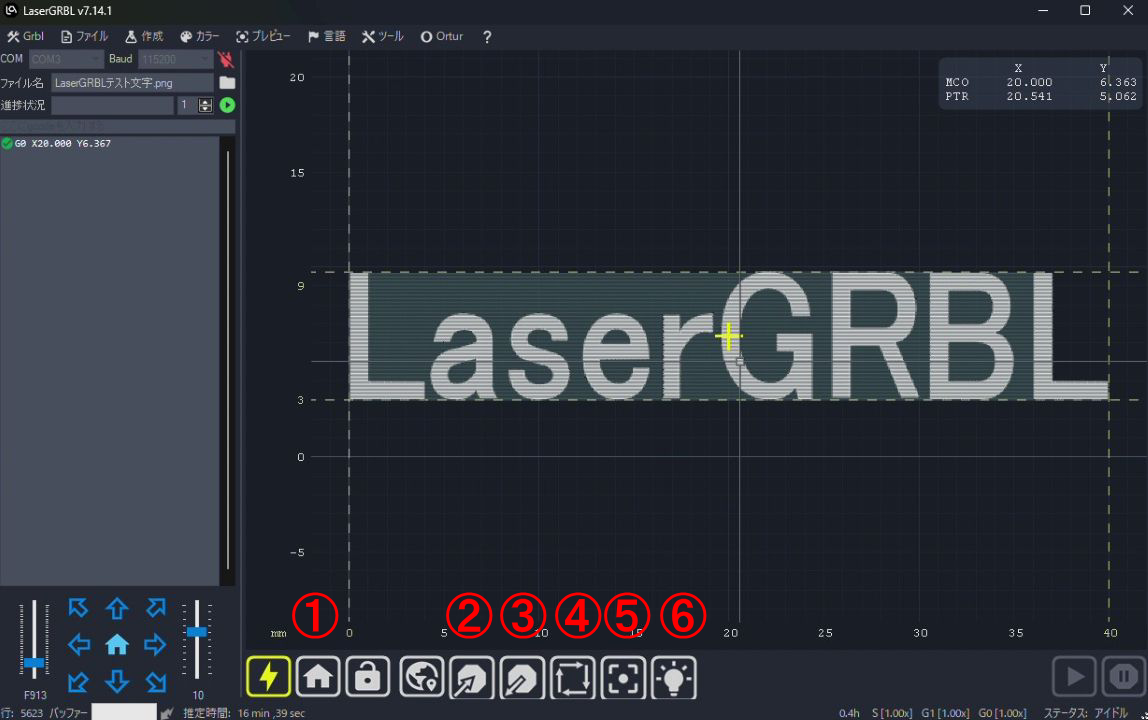Viewport: 1148px width, 720px height.
Task: Click the homing house button in bottom toolbar
Action: [318, 677]
